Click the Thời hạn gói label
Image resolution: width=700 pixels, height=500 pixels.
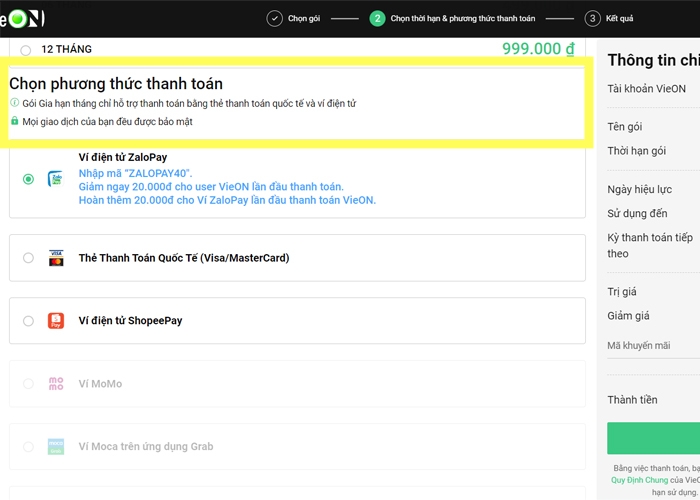point(637,151)
